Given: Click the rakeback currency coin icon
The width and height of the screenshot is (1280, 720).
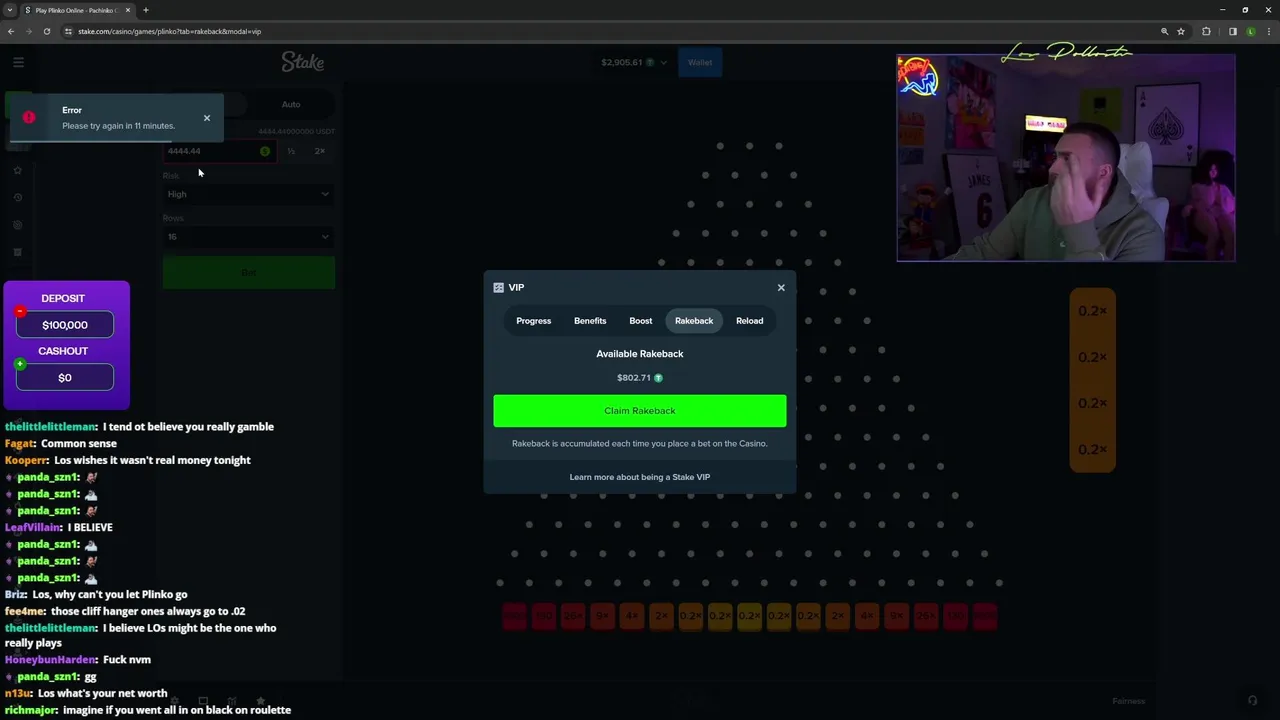Looking at the screenshot, I should (658, 378).
